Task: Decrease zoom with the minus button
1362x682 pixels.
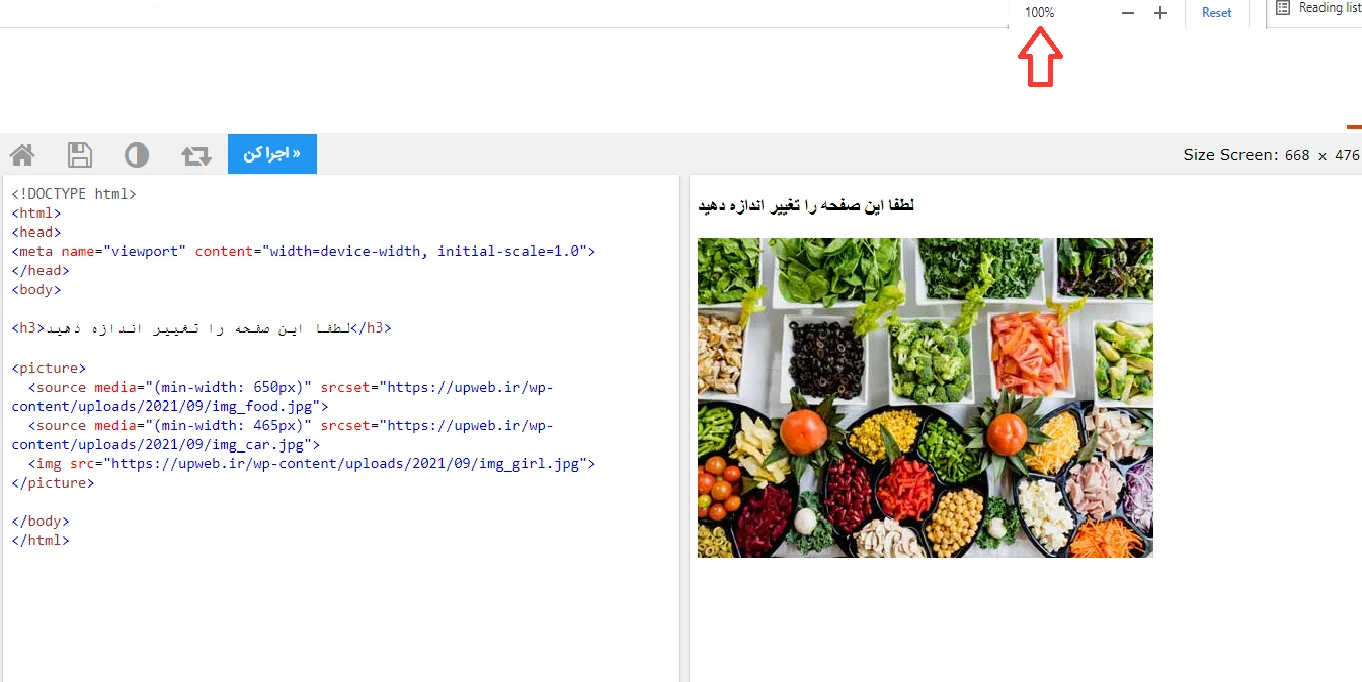Action: [1128, 13]
